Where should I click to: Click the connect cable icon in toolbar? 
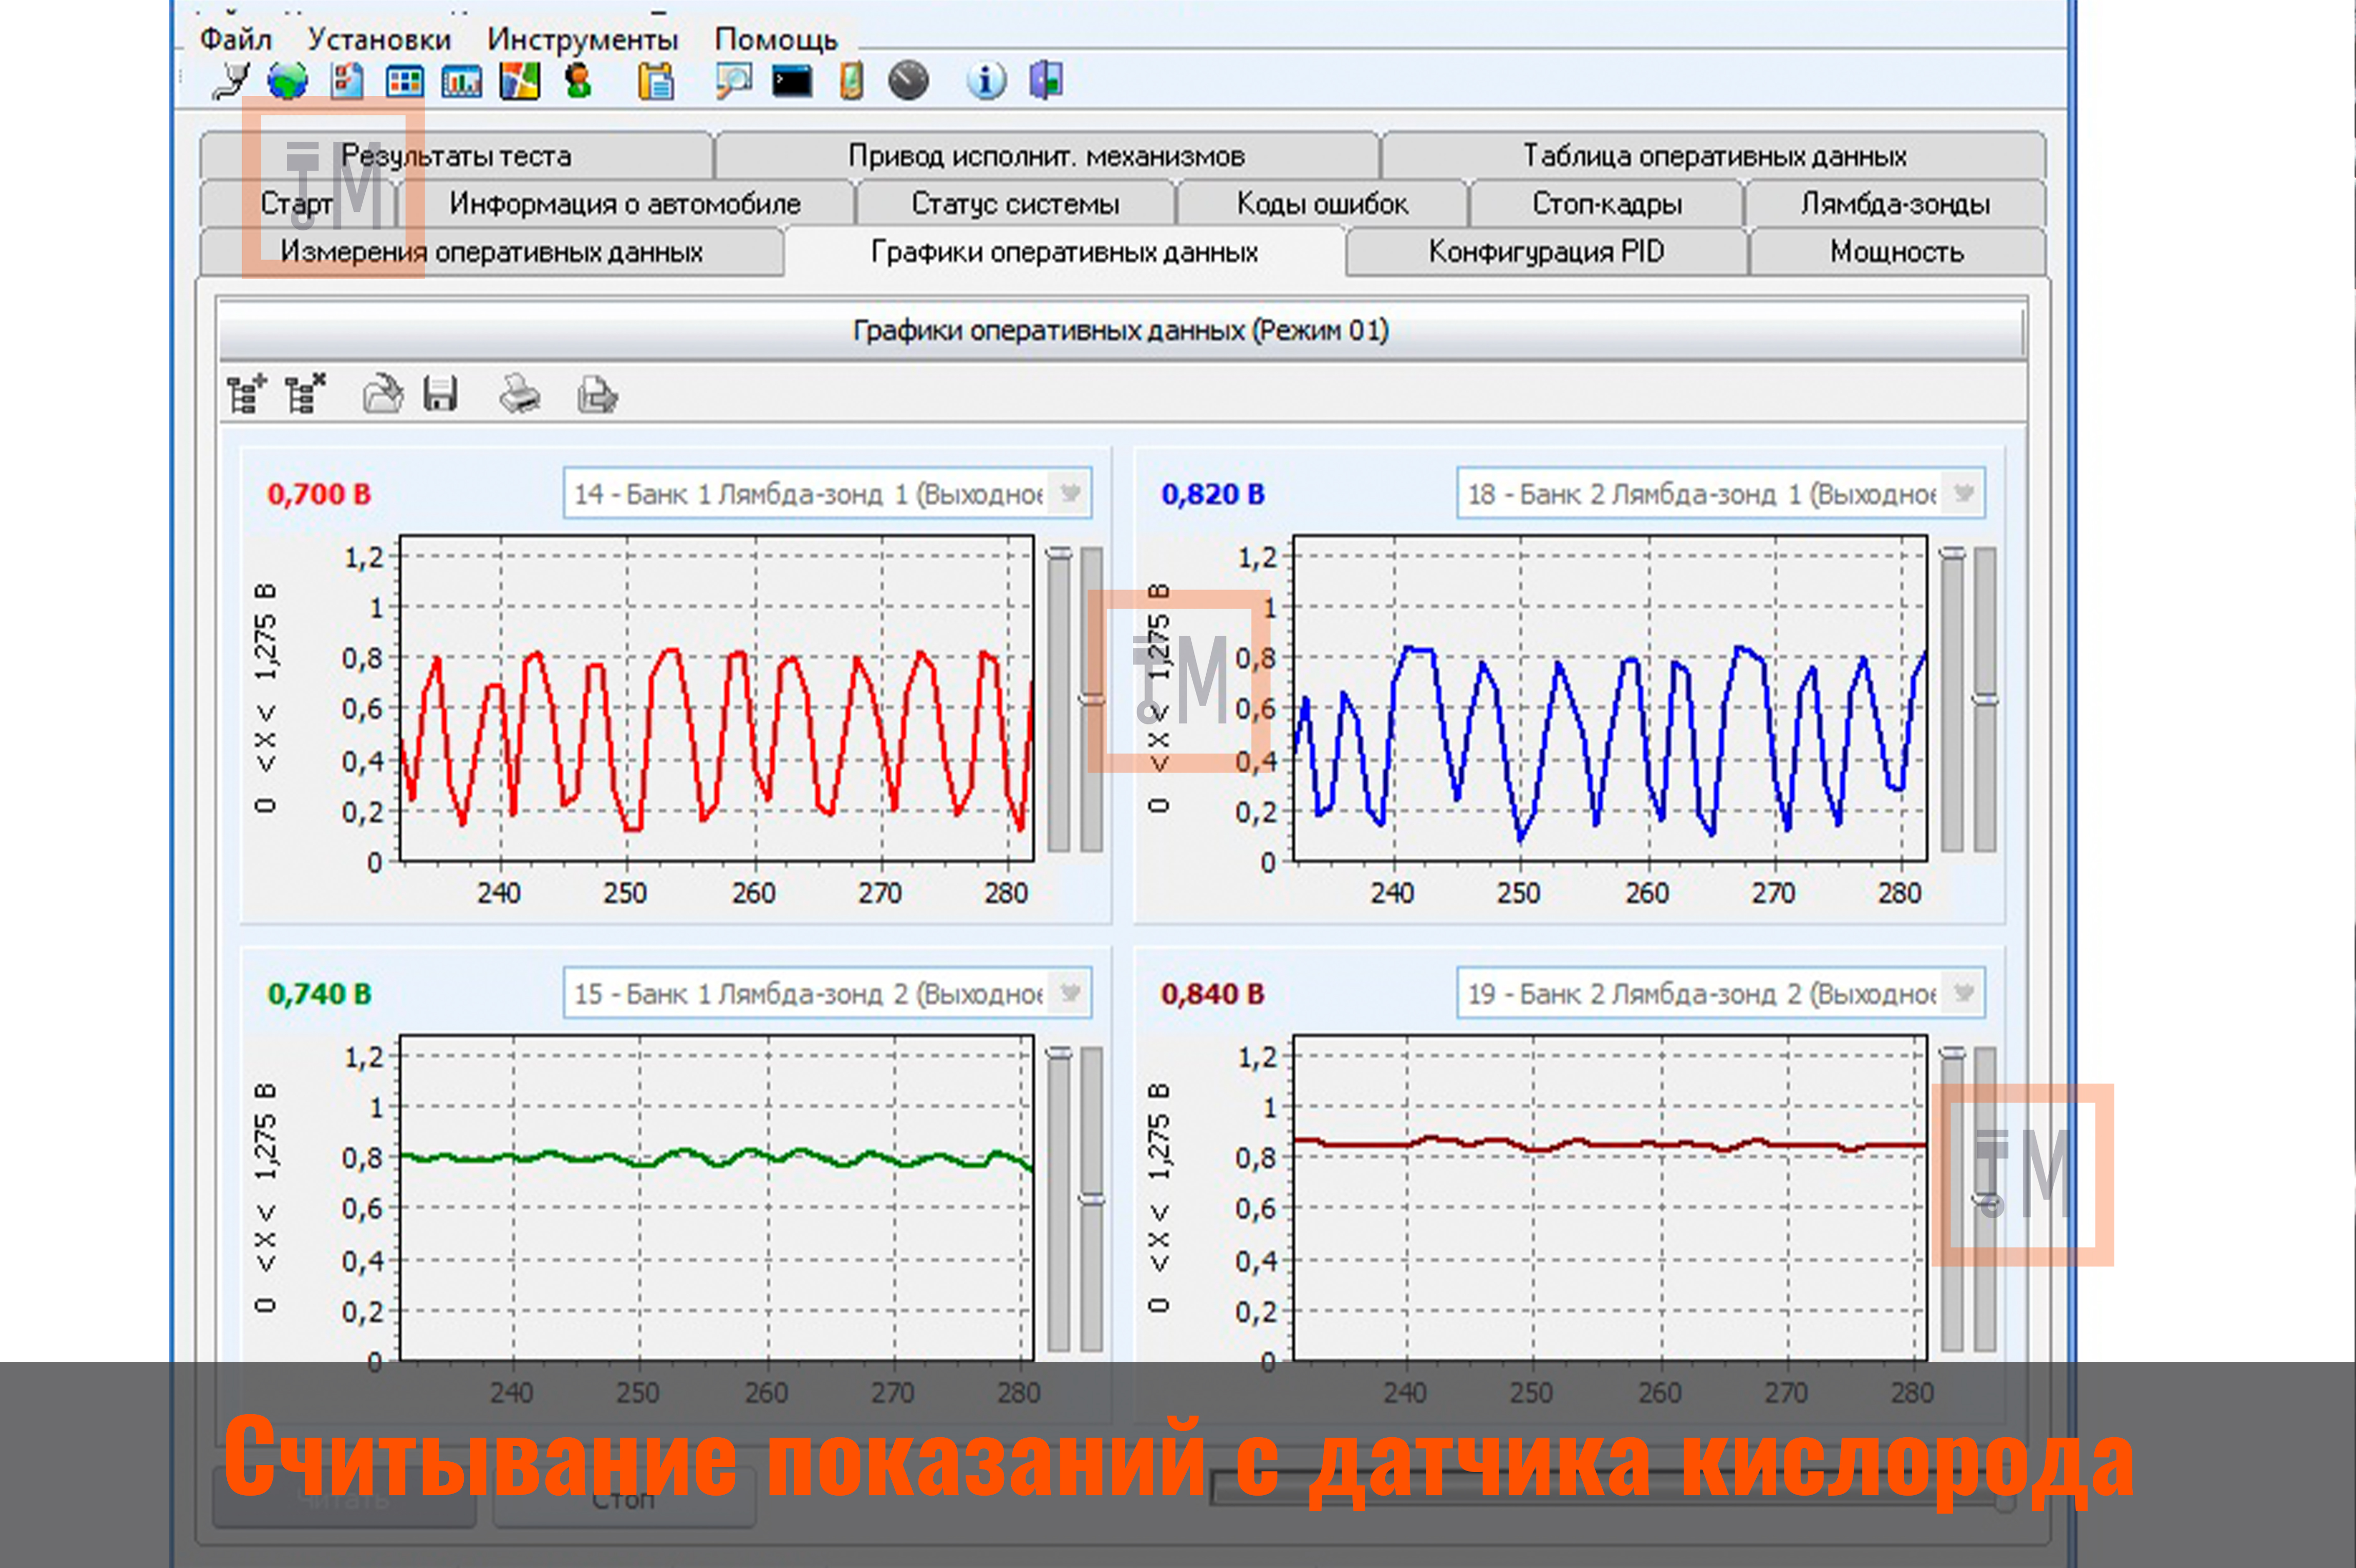tap(230, 81)
